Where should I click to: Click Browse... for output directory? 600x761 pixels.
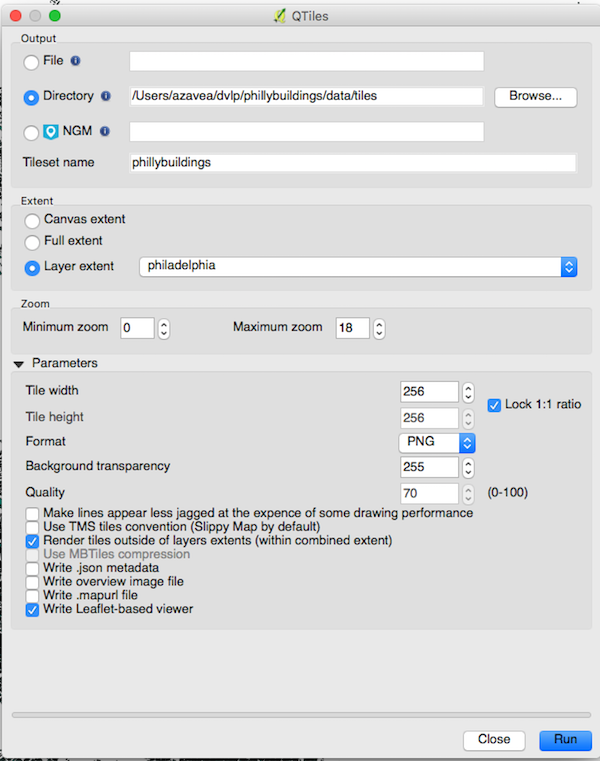click(x=535, y=97)
